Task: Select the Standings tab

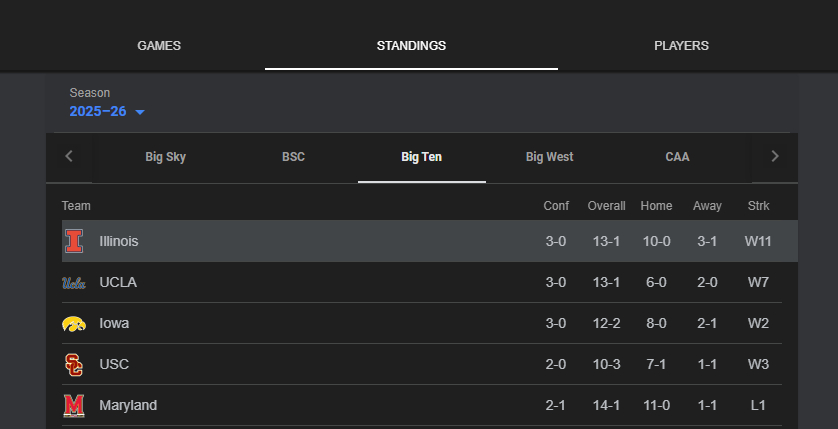Action: point(411,46)
